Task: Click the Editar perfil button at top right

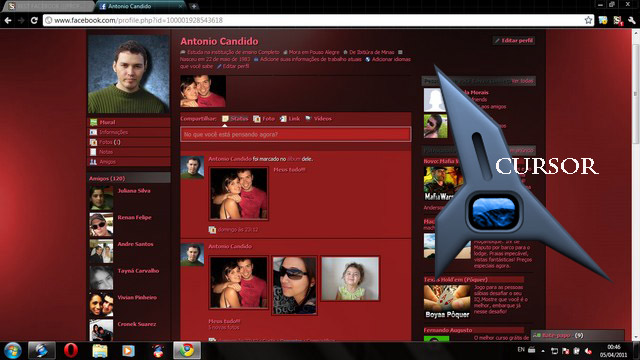Action: pos(514,40)
